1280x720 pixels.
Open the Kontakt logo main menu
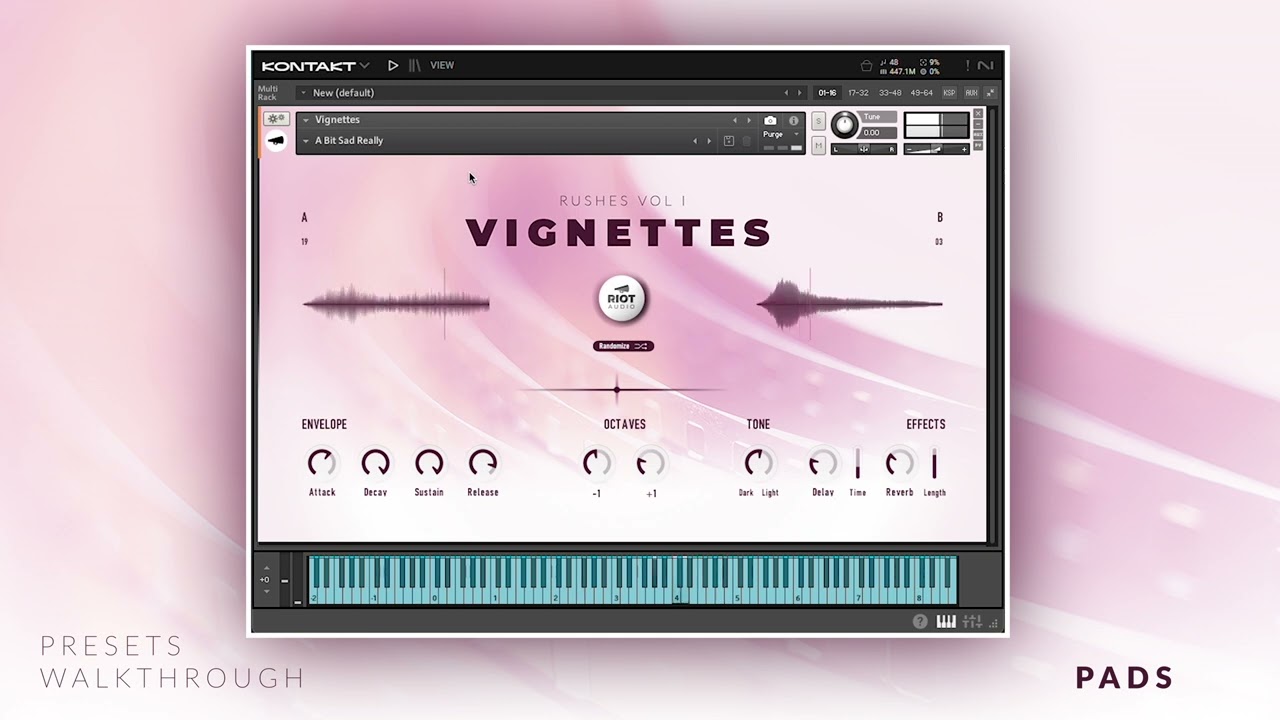pos(315,66)
